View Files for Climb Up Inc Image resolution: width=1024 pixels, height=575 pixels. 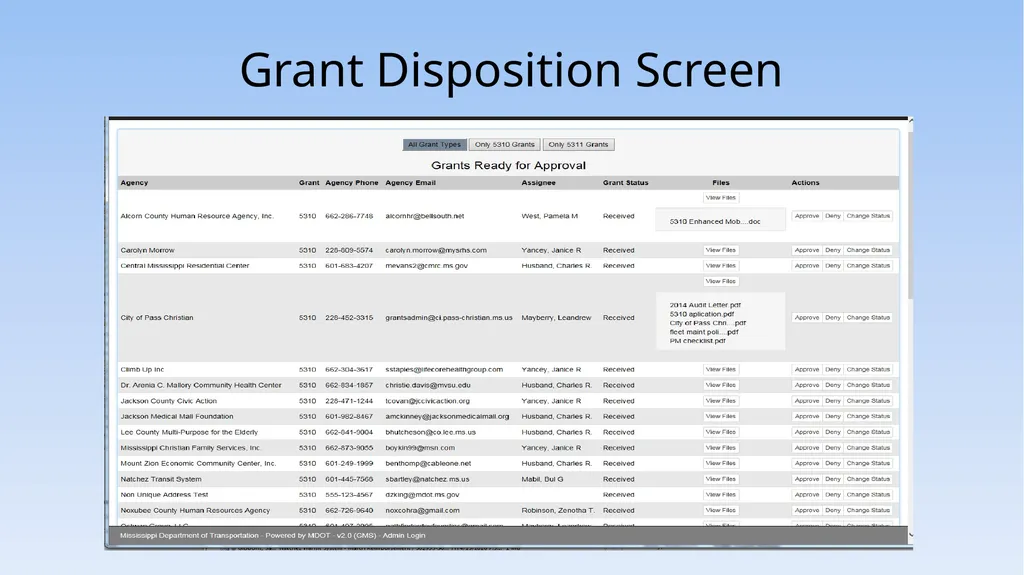(x=720, y=370)
